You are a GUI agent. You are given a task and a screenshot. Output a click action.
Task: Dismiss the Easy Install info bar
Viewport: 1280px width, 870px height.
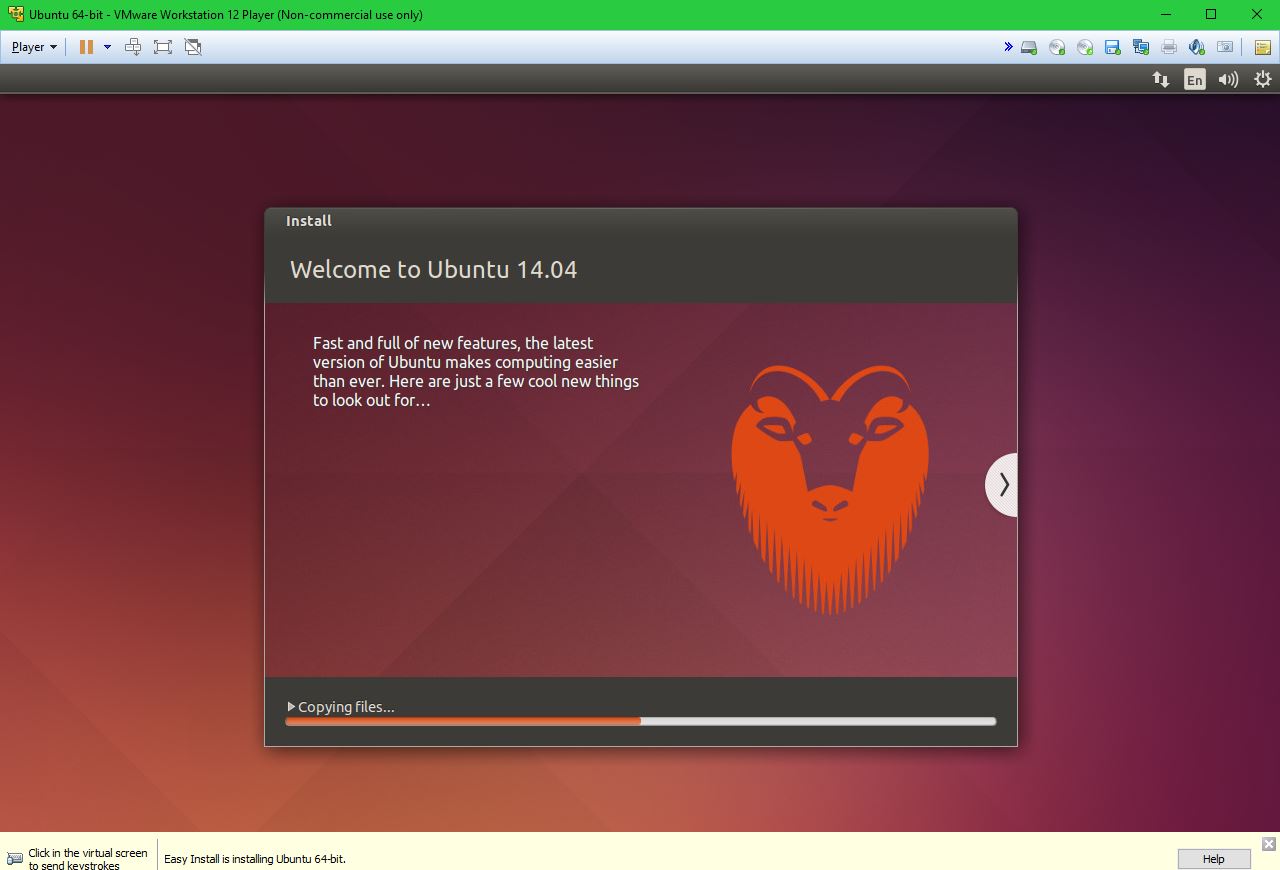click(x=1268, y=844)
